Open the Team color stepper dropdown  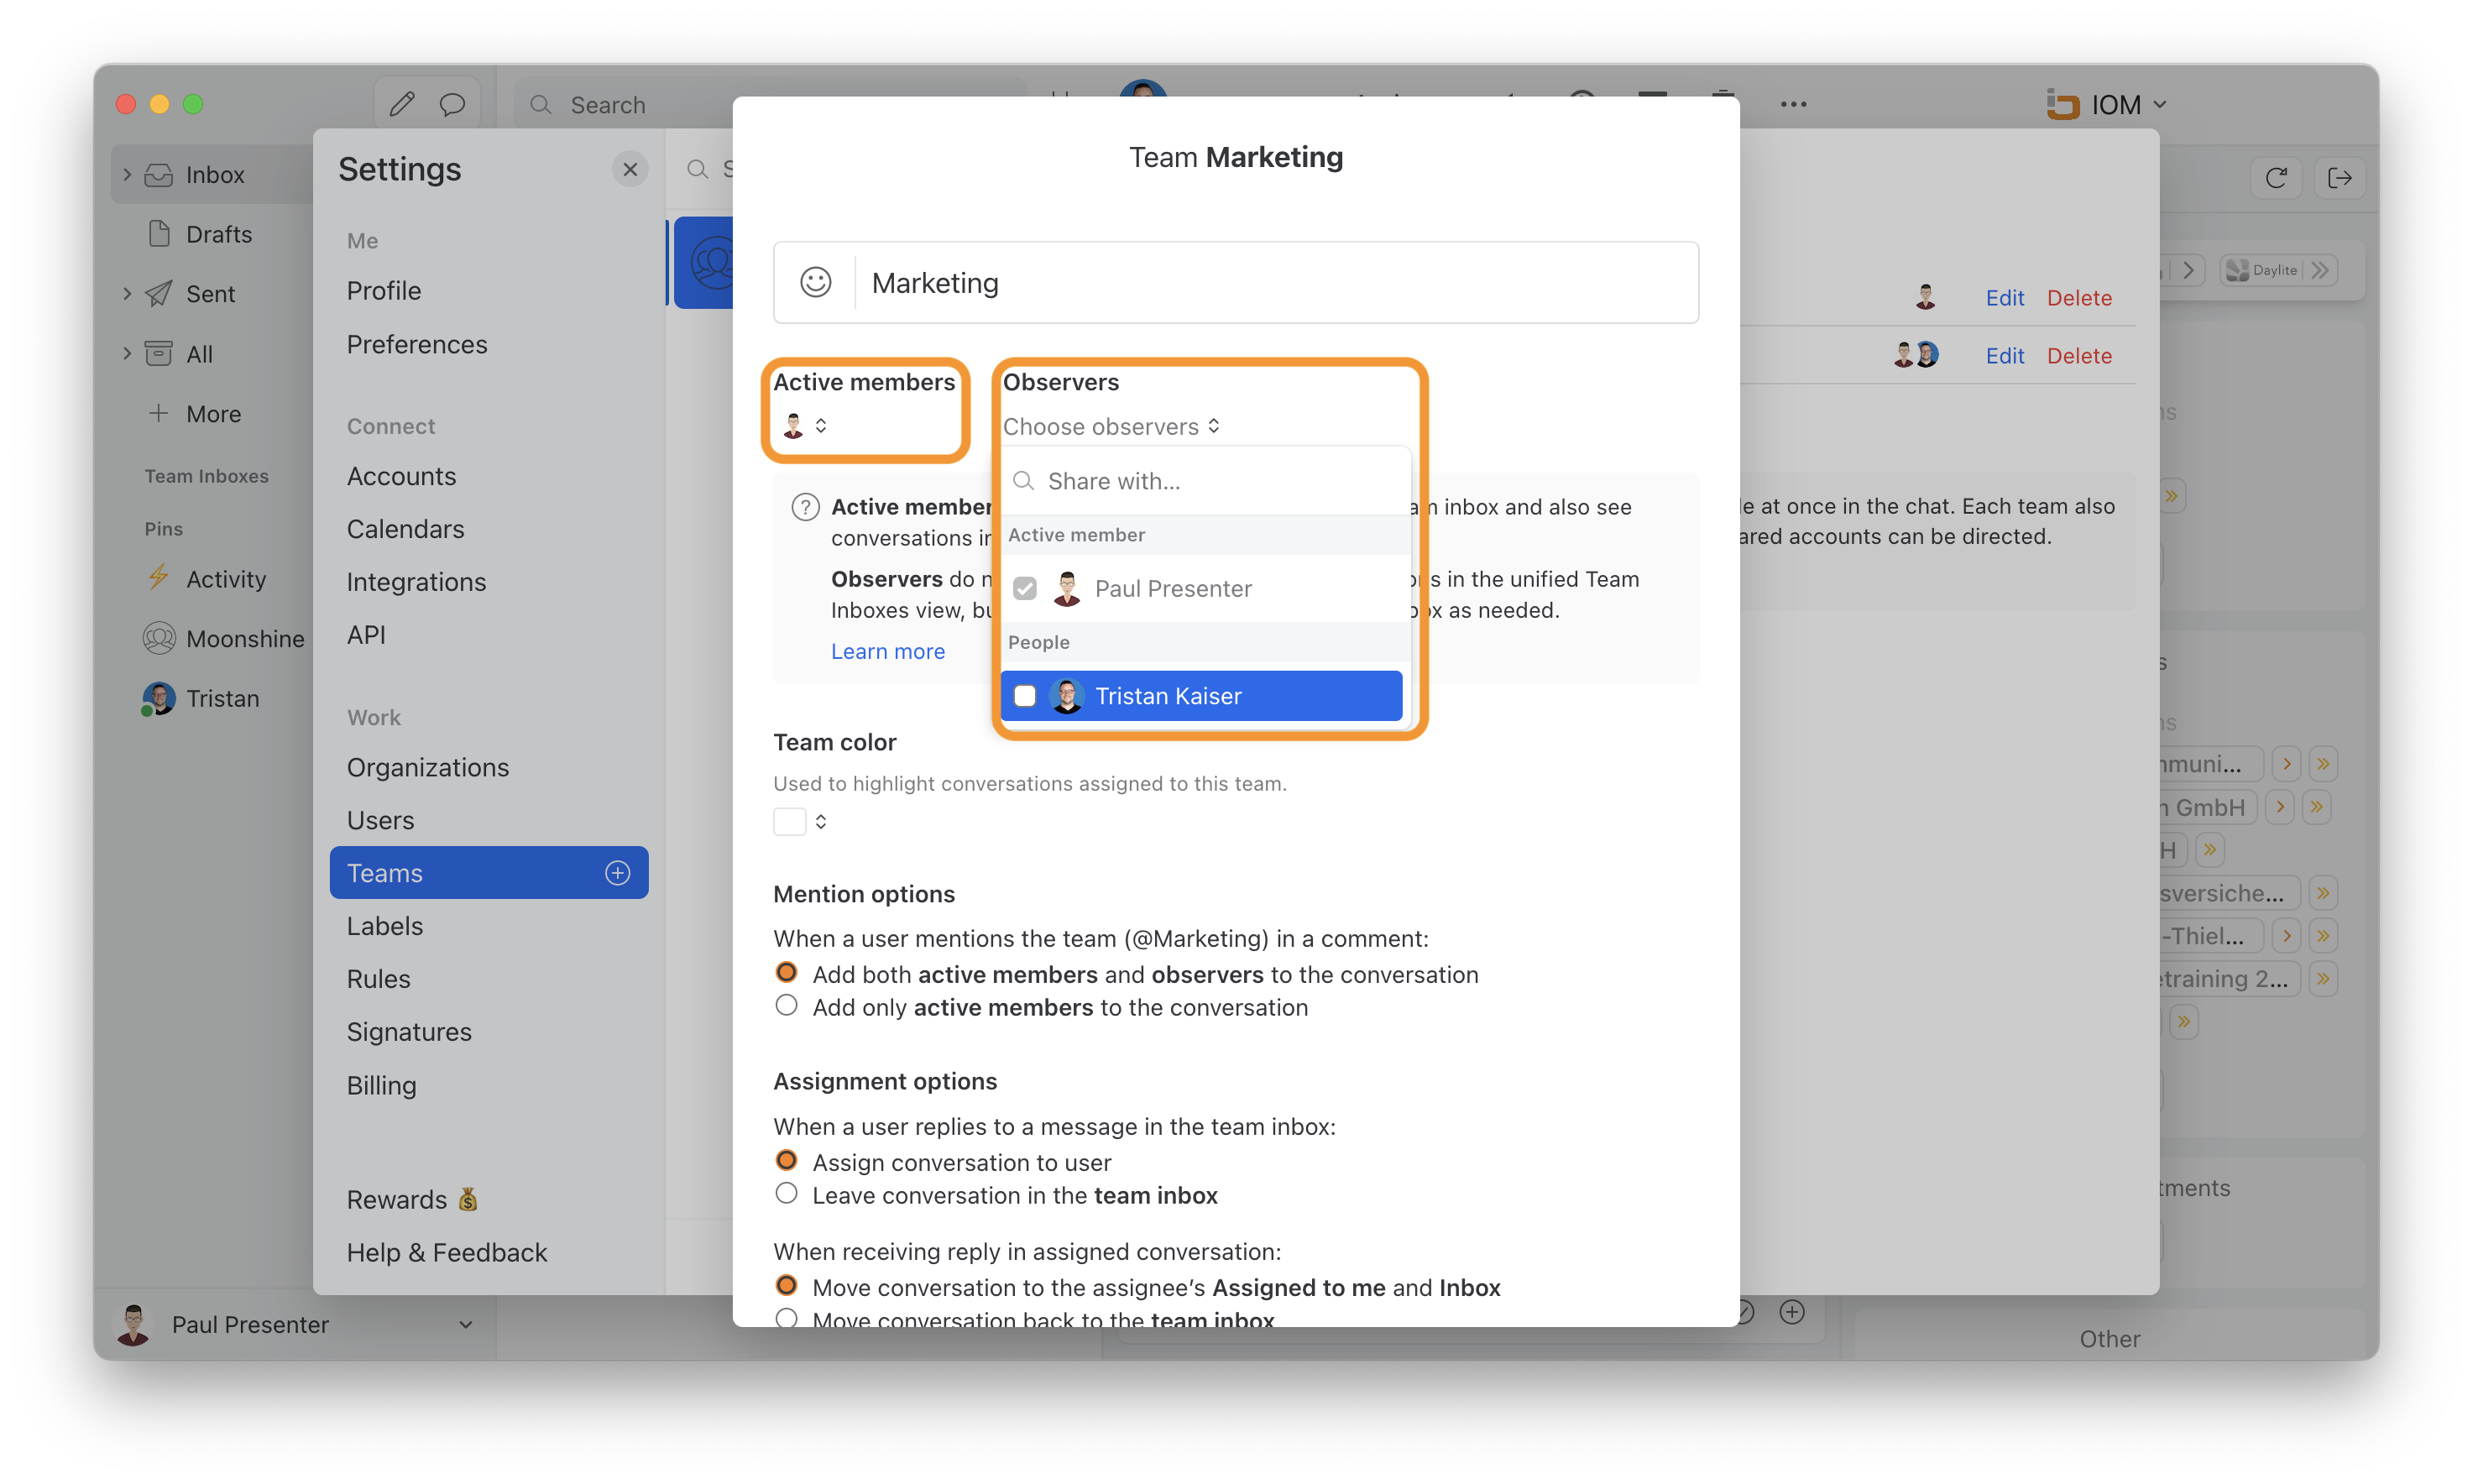(x=821, y=822)
